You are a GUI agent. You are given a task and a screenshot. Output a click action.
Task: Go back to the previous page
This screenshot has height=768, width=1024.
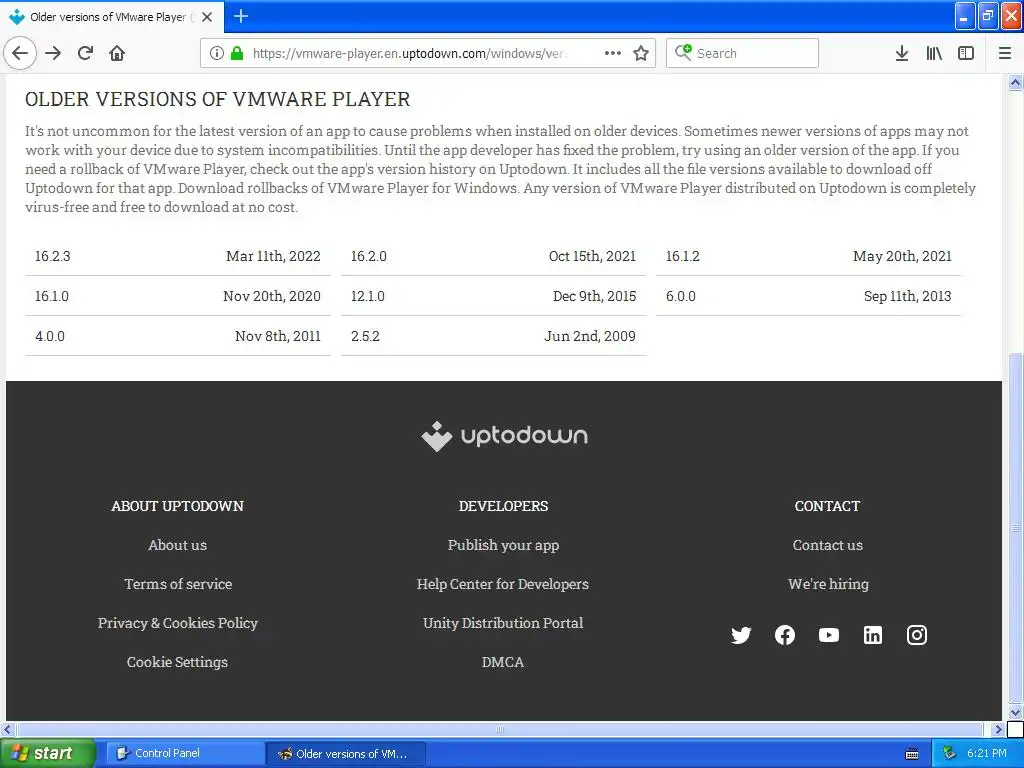click(x=20, y=53)
